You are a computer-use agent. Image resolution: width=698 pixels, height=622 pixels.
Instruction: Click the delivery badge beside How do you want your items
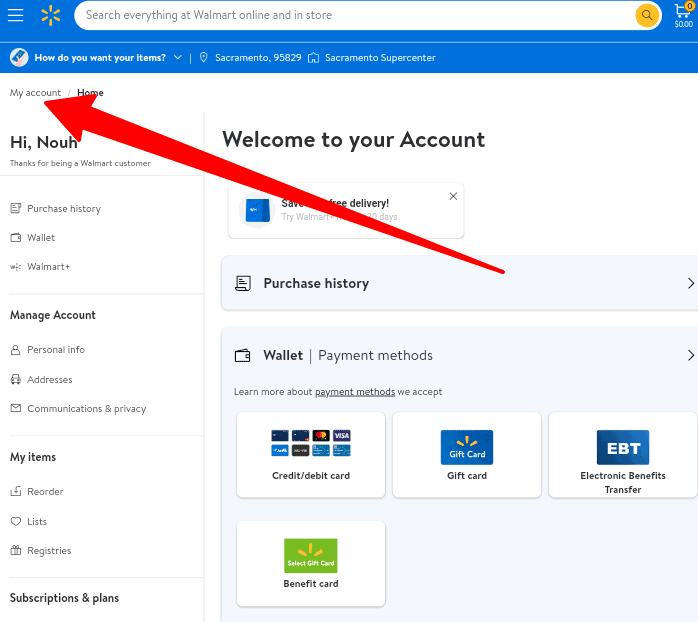[19, 57]
